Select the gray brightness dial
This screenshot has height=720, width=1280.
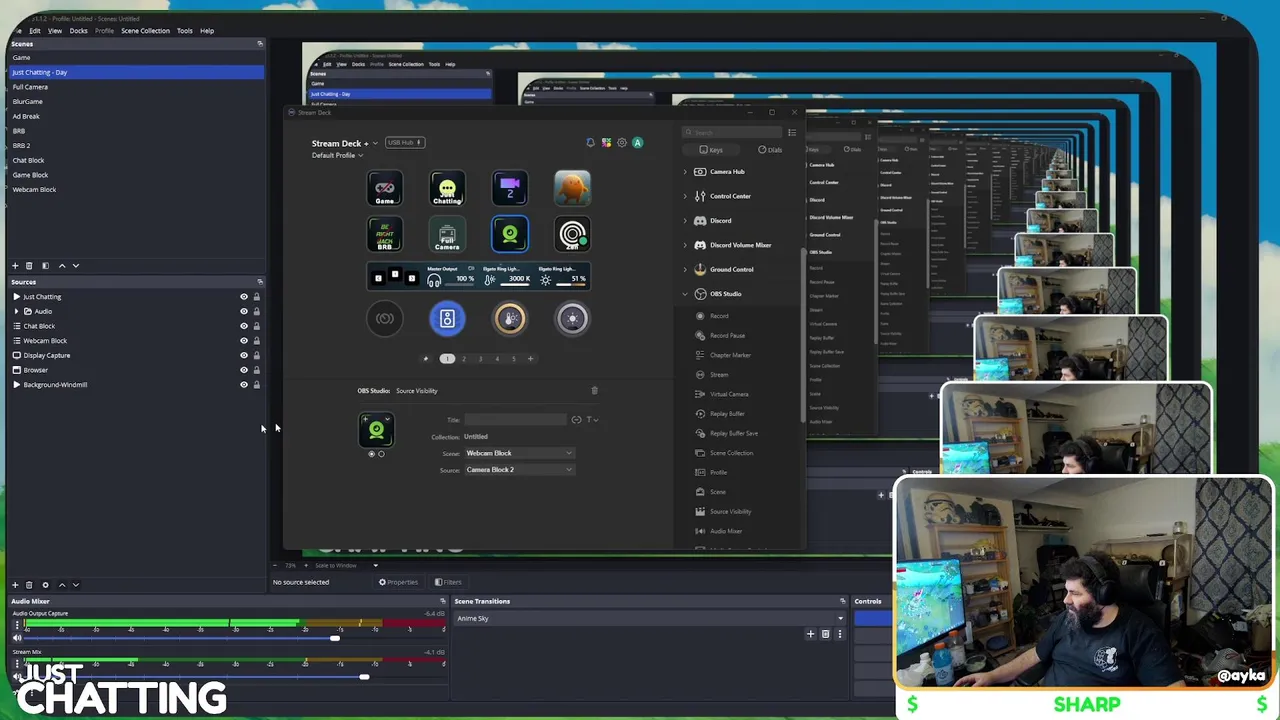pyautogui.click(x=572, y=319)
